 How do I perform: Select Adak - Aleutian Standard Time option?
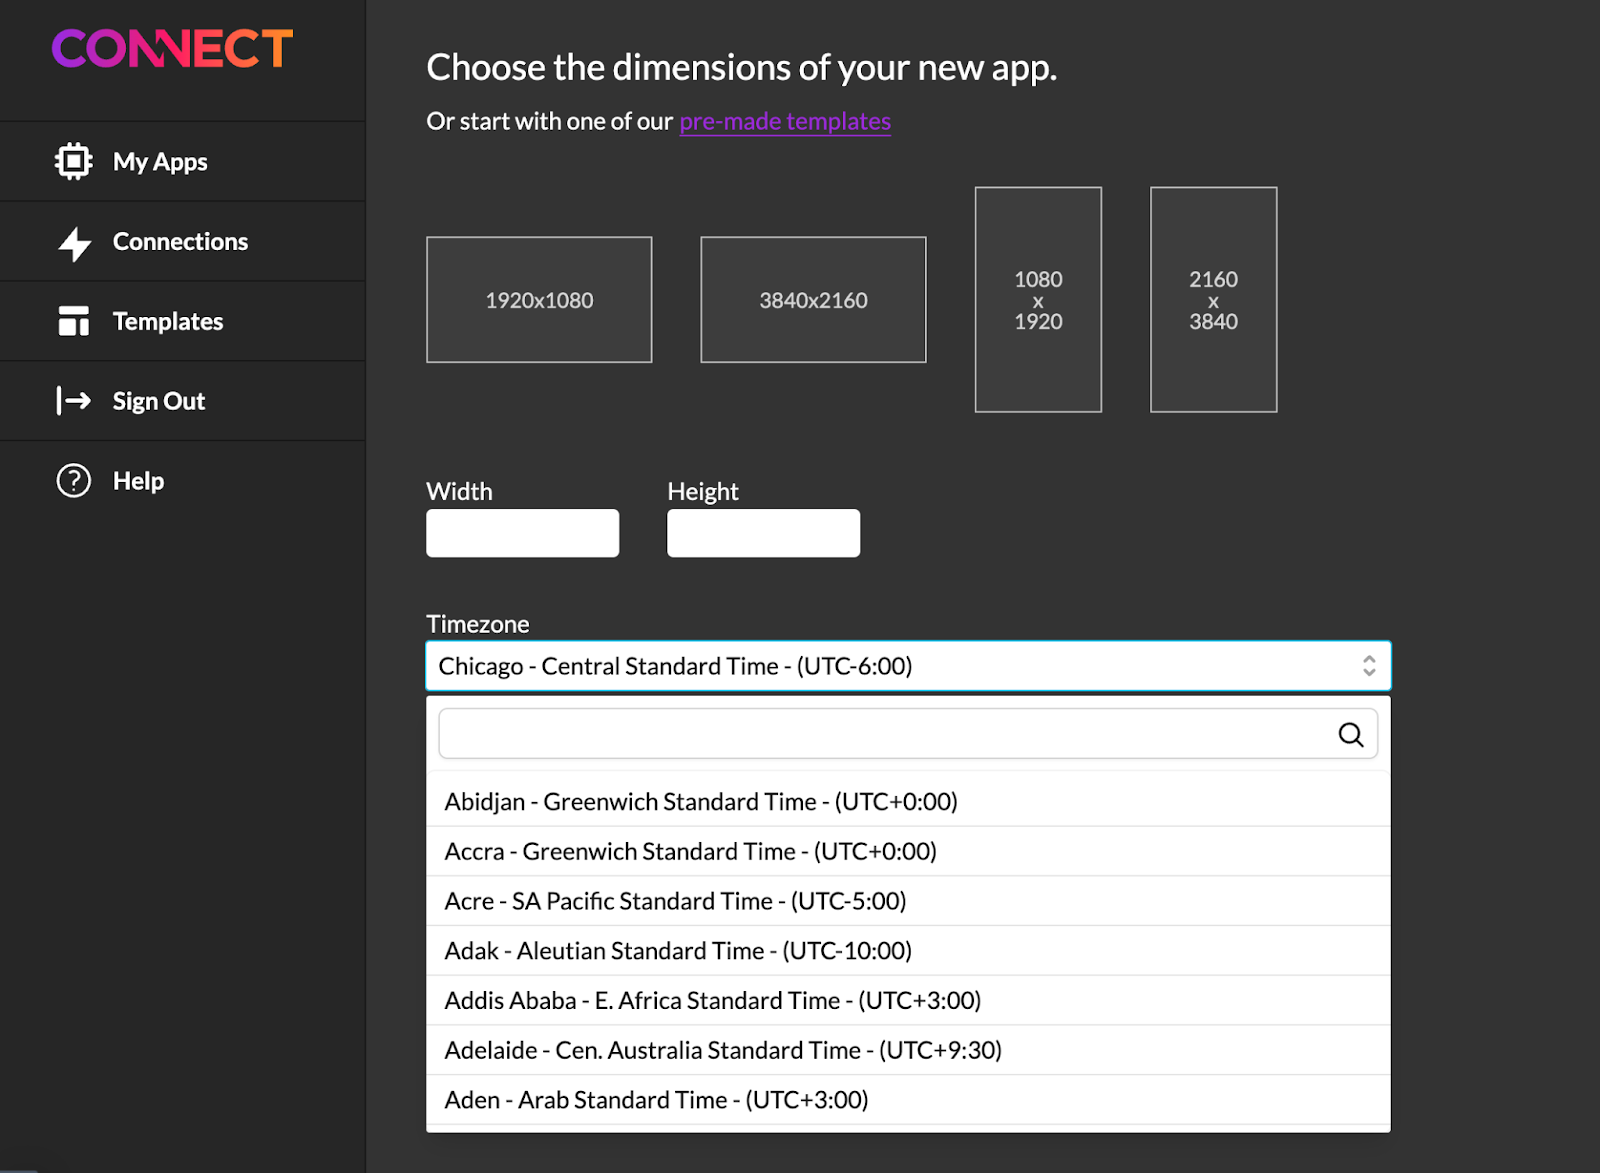tap(908, 951)
